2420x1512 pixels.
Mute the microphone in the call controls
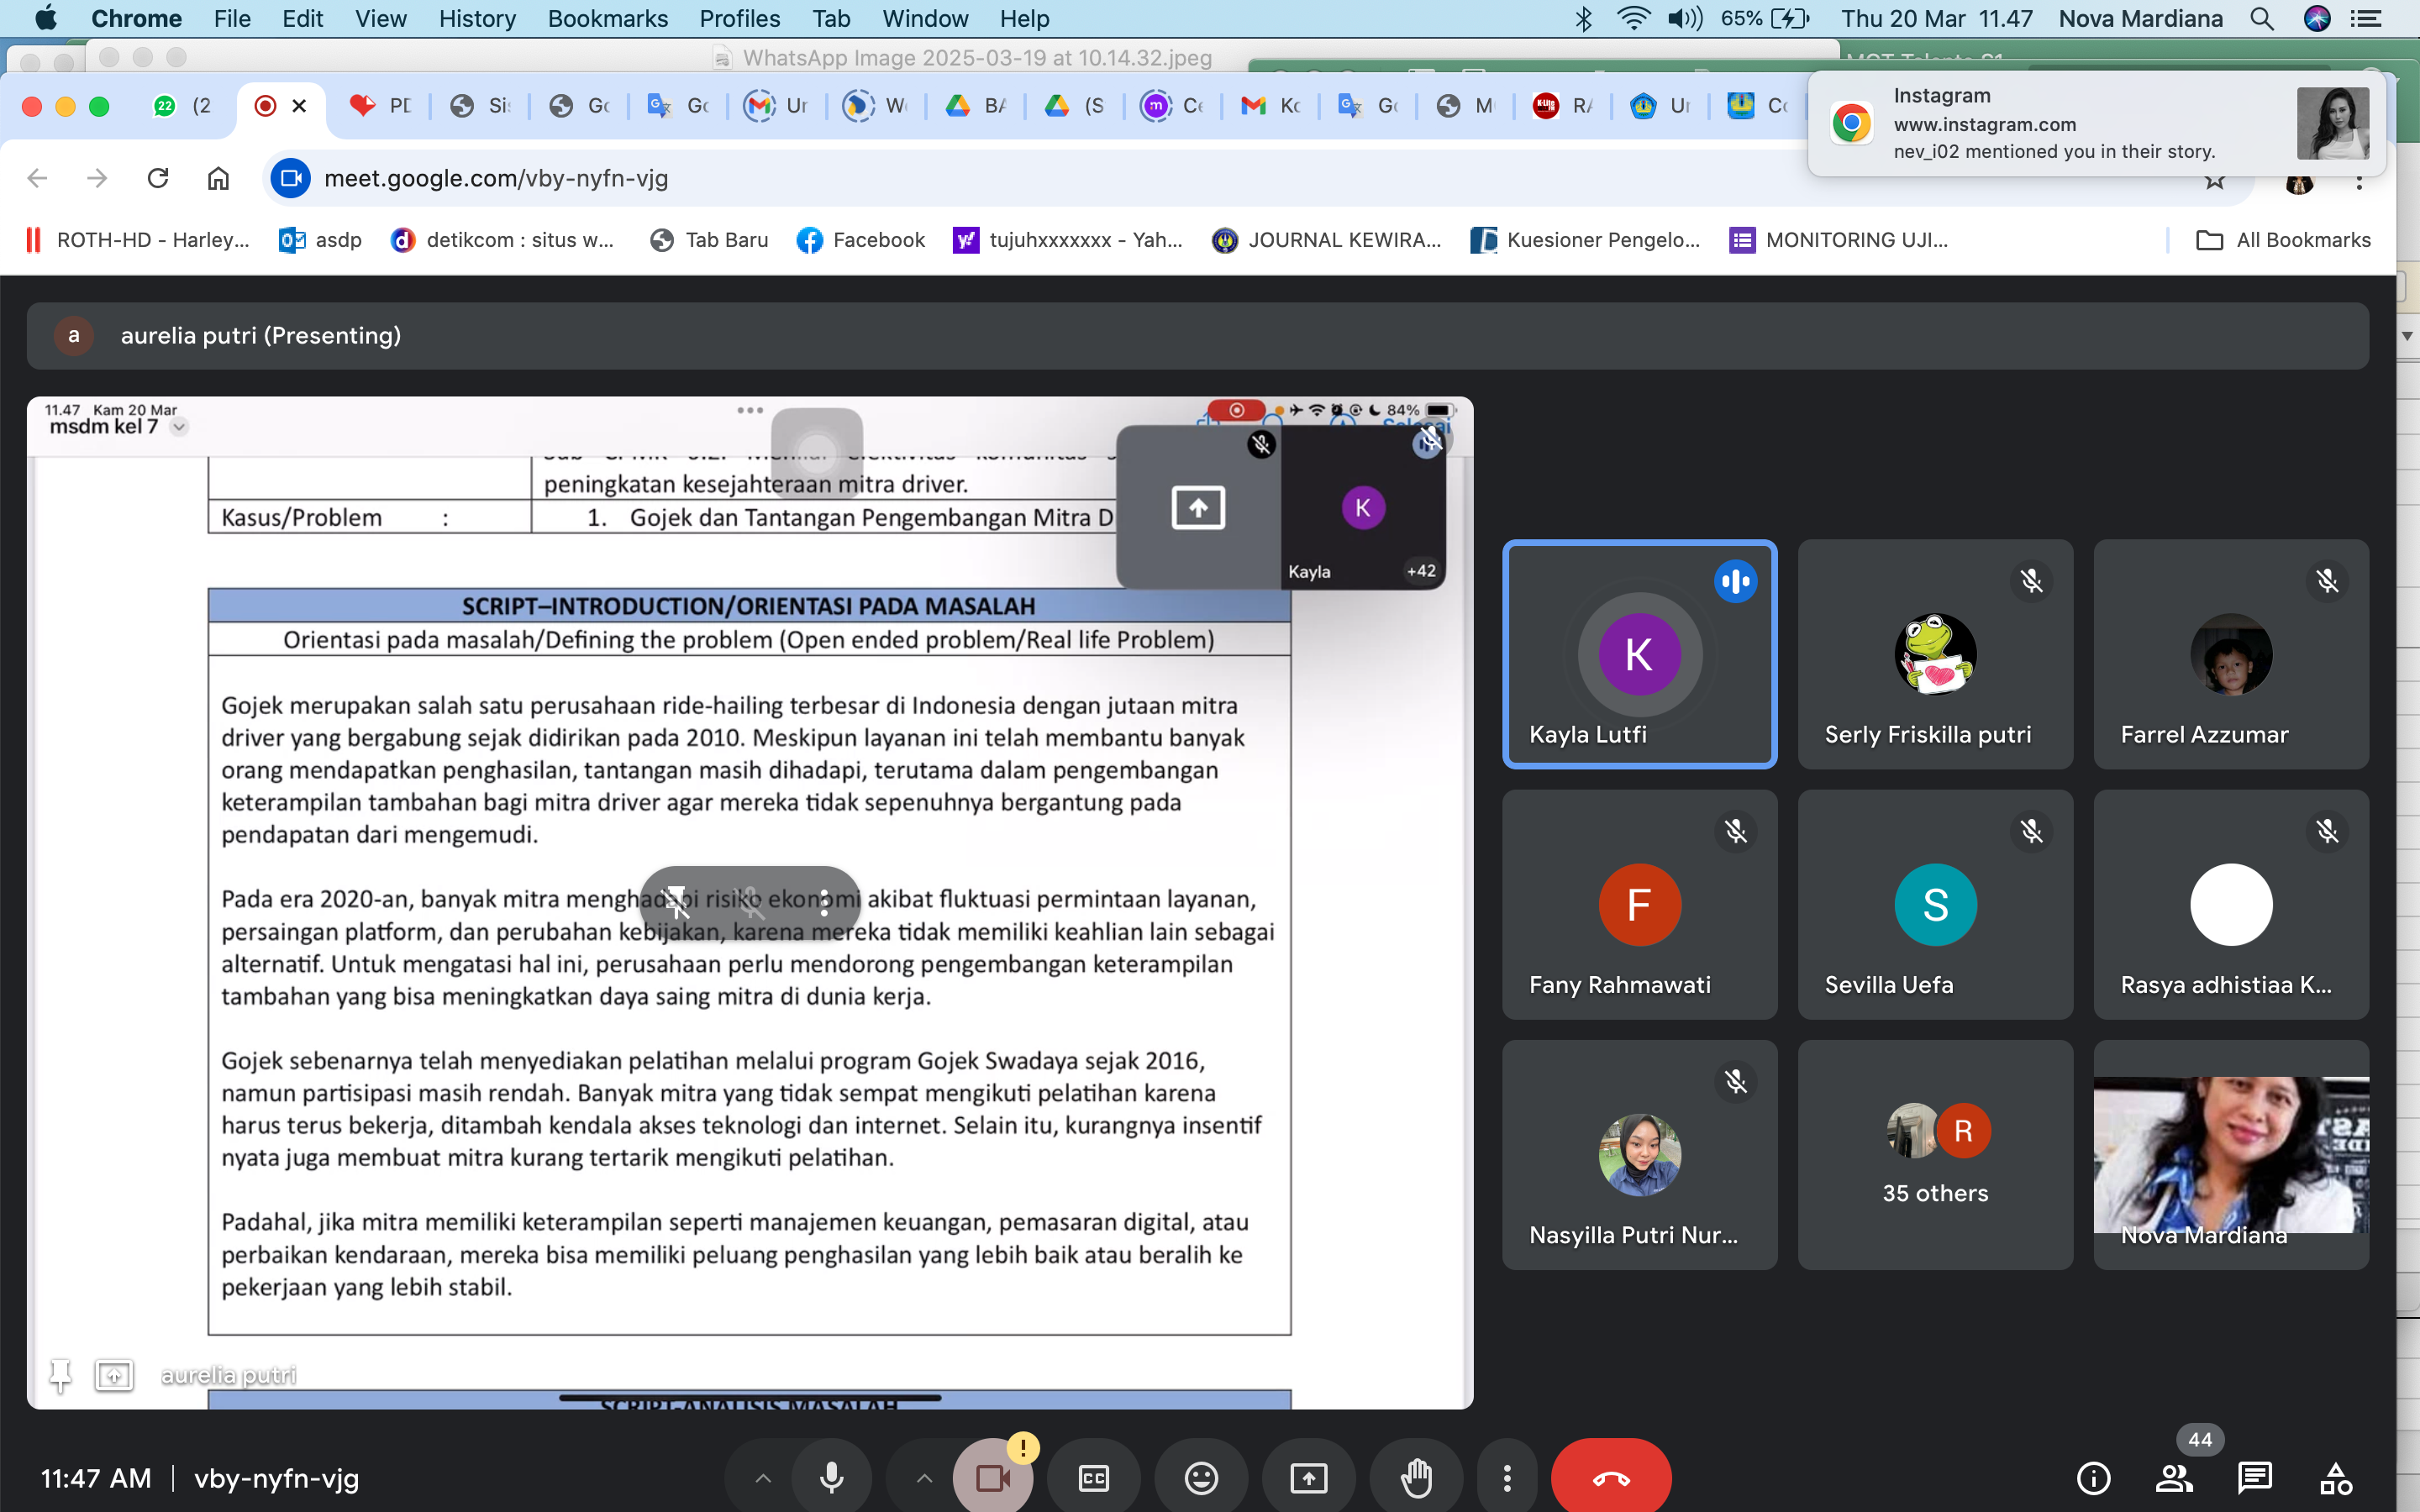[x=832, y=1477]
